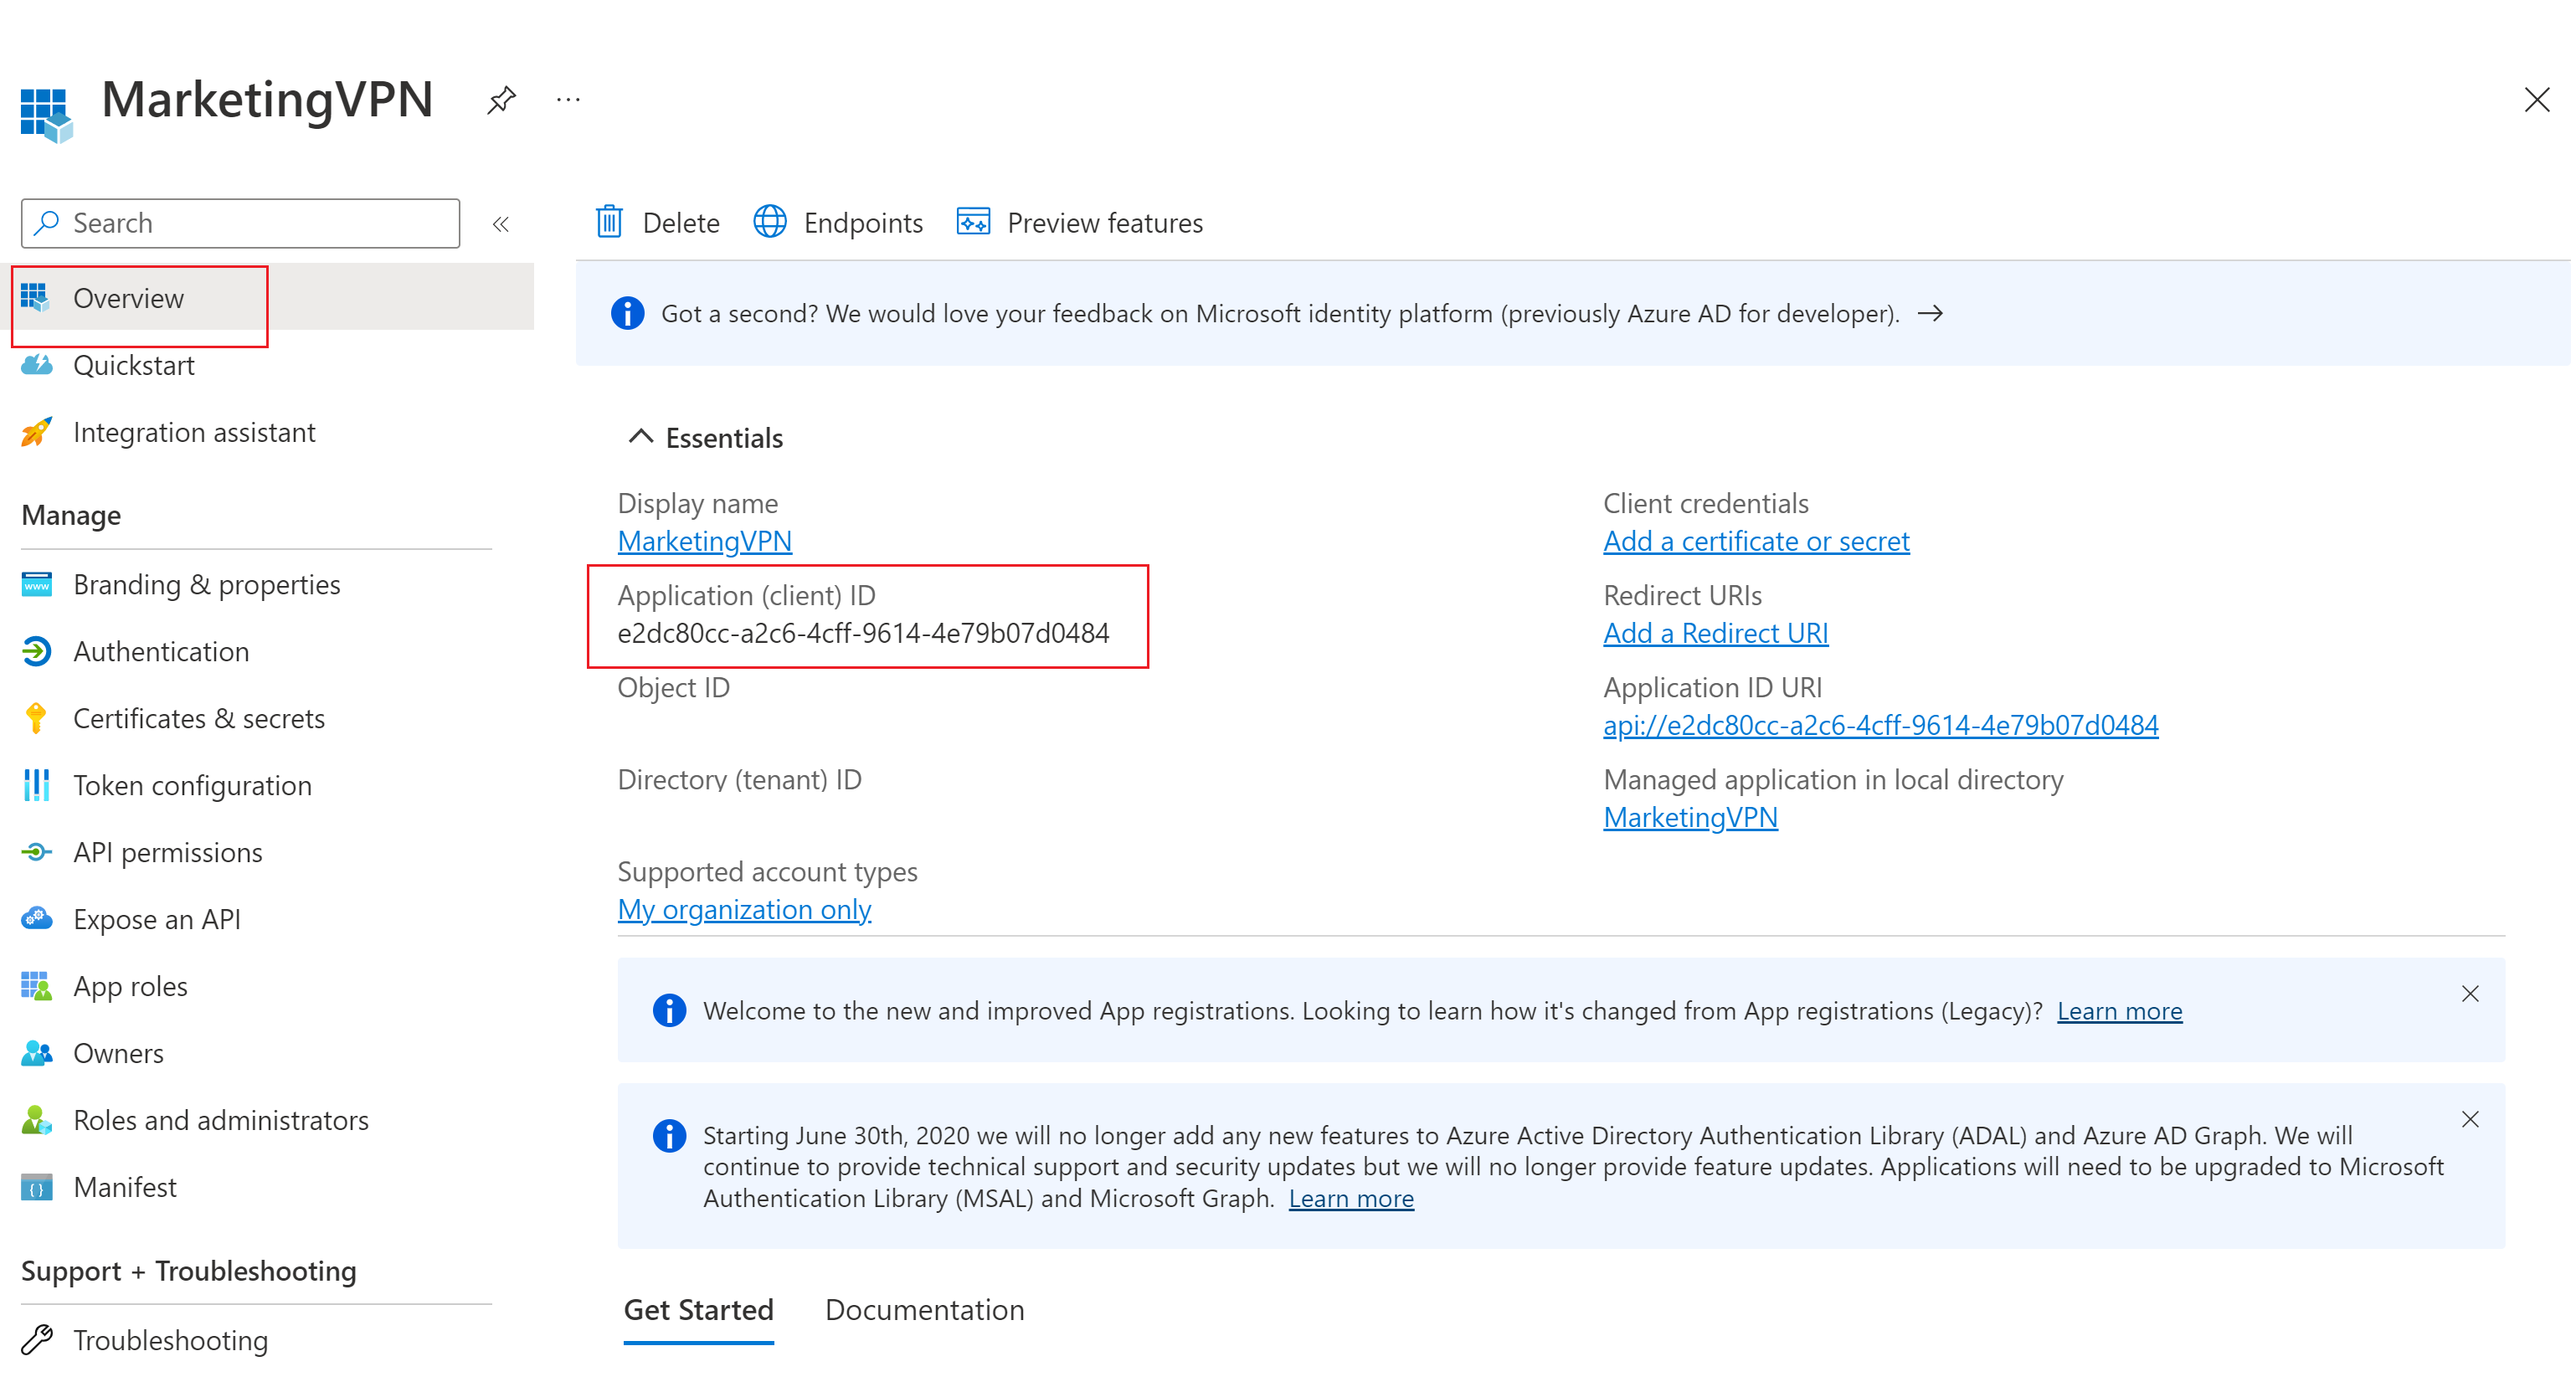Image resolution: width=2576 pixels, height=1382 pixels.
Task: Click the Delete trash icon
Action: 609,222
